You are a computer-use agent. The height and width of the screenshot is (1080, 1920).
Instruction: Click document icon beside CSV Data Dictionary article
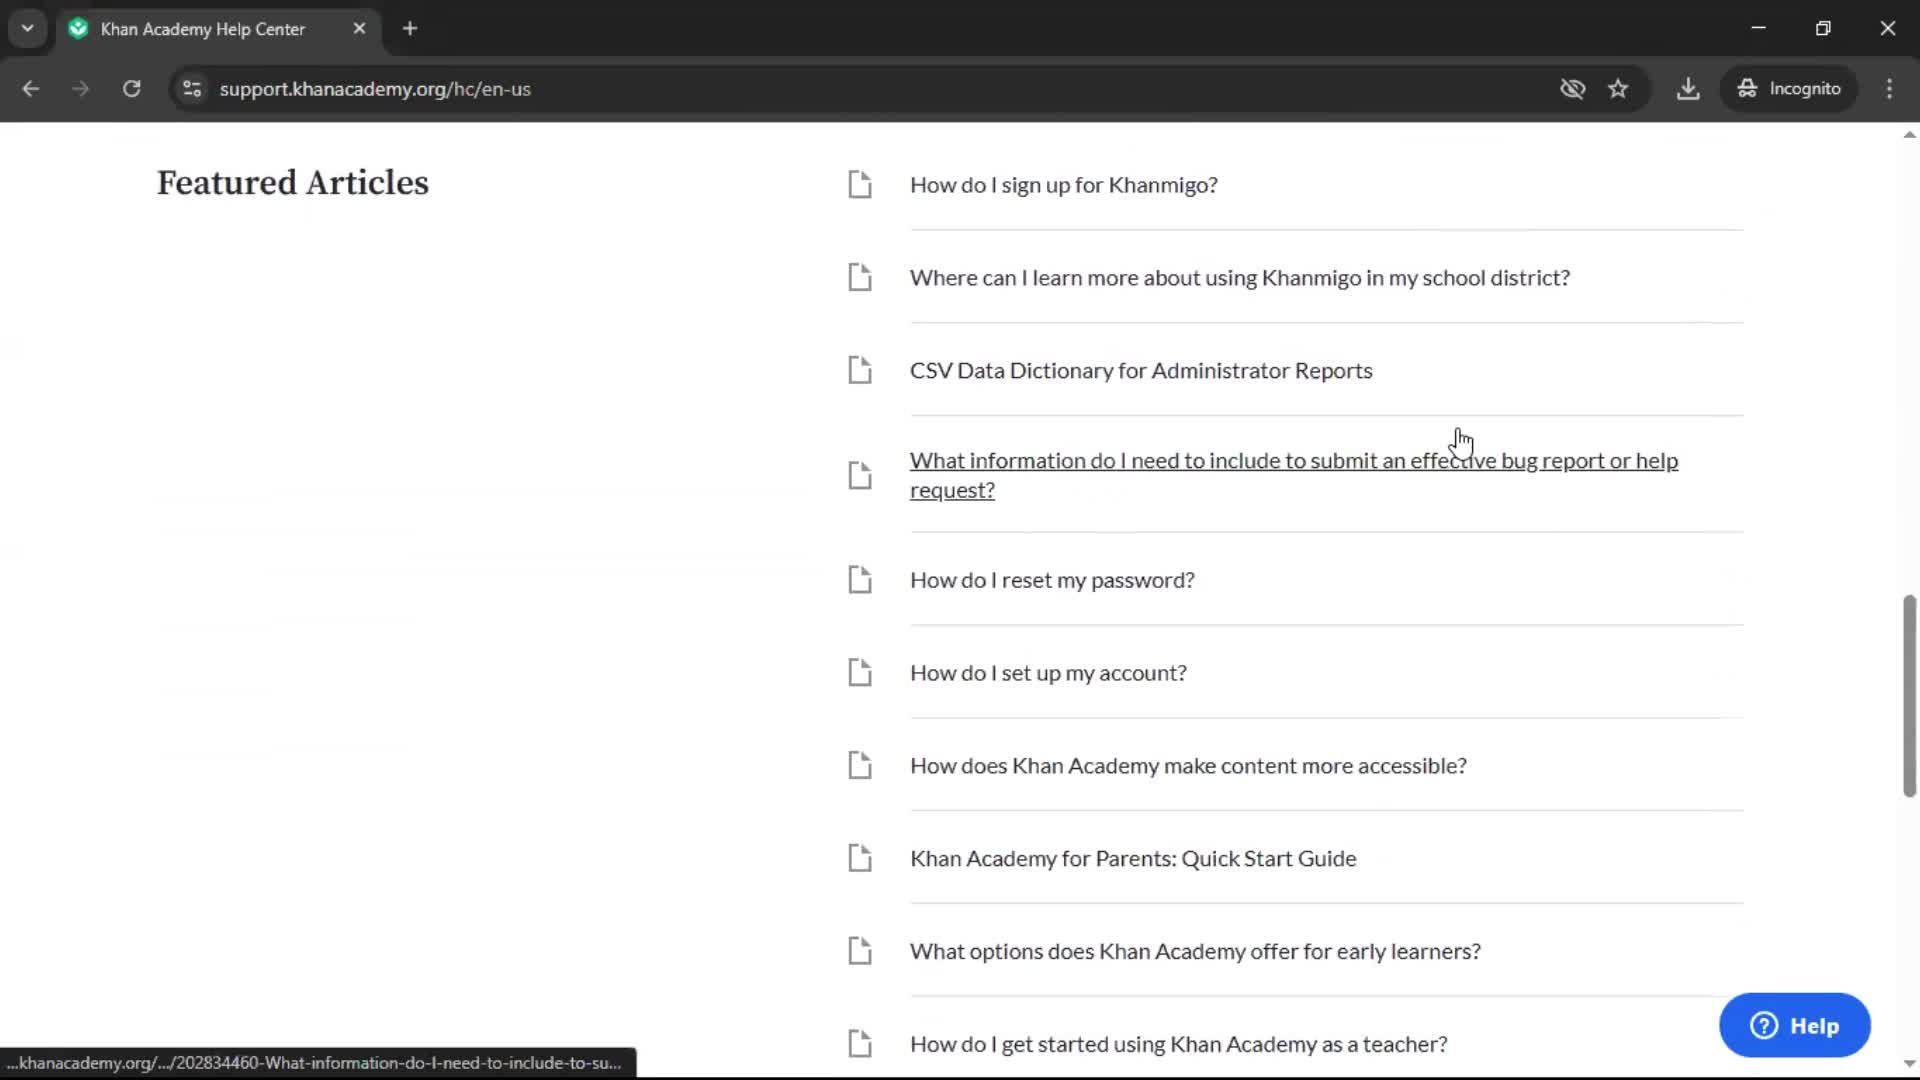860,371
